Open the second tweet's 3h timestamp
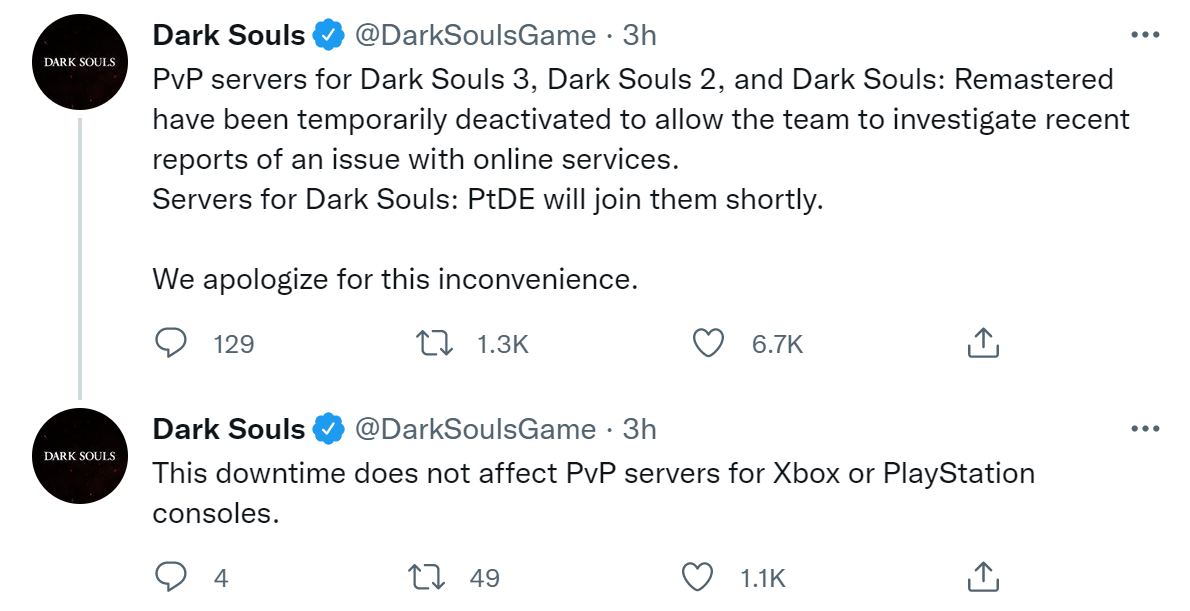This screenshot has width=1190, height=611. pos(640,430)
